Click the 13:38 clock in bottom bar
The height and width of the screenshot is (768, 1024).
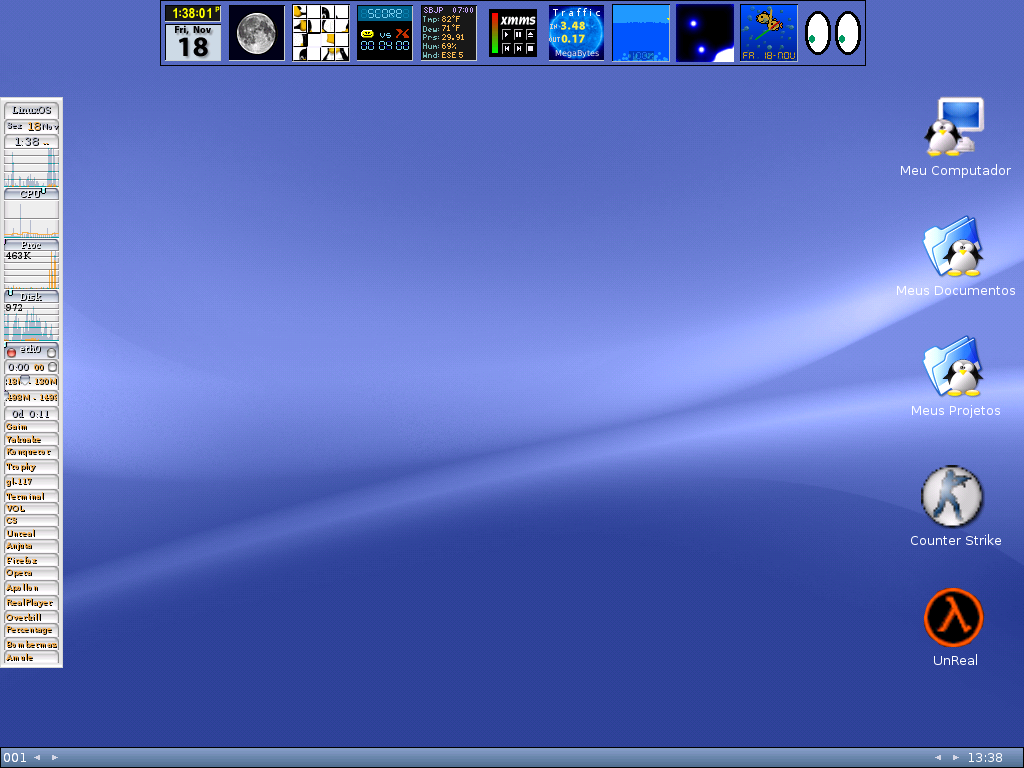[x=985, y=758]
